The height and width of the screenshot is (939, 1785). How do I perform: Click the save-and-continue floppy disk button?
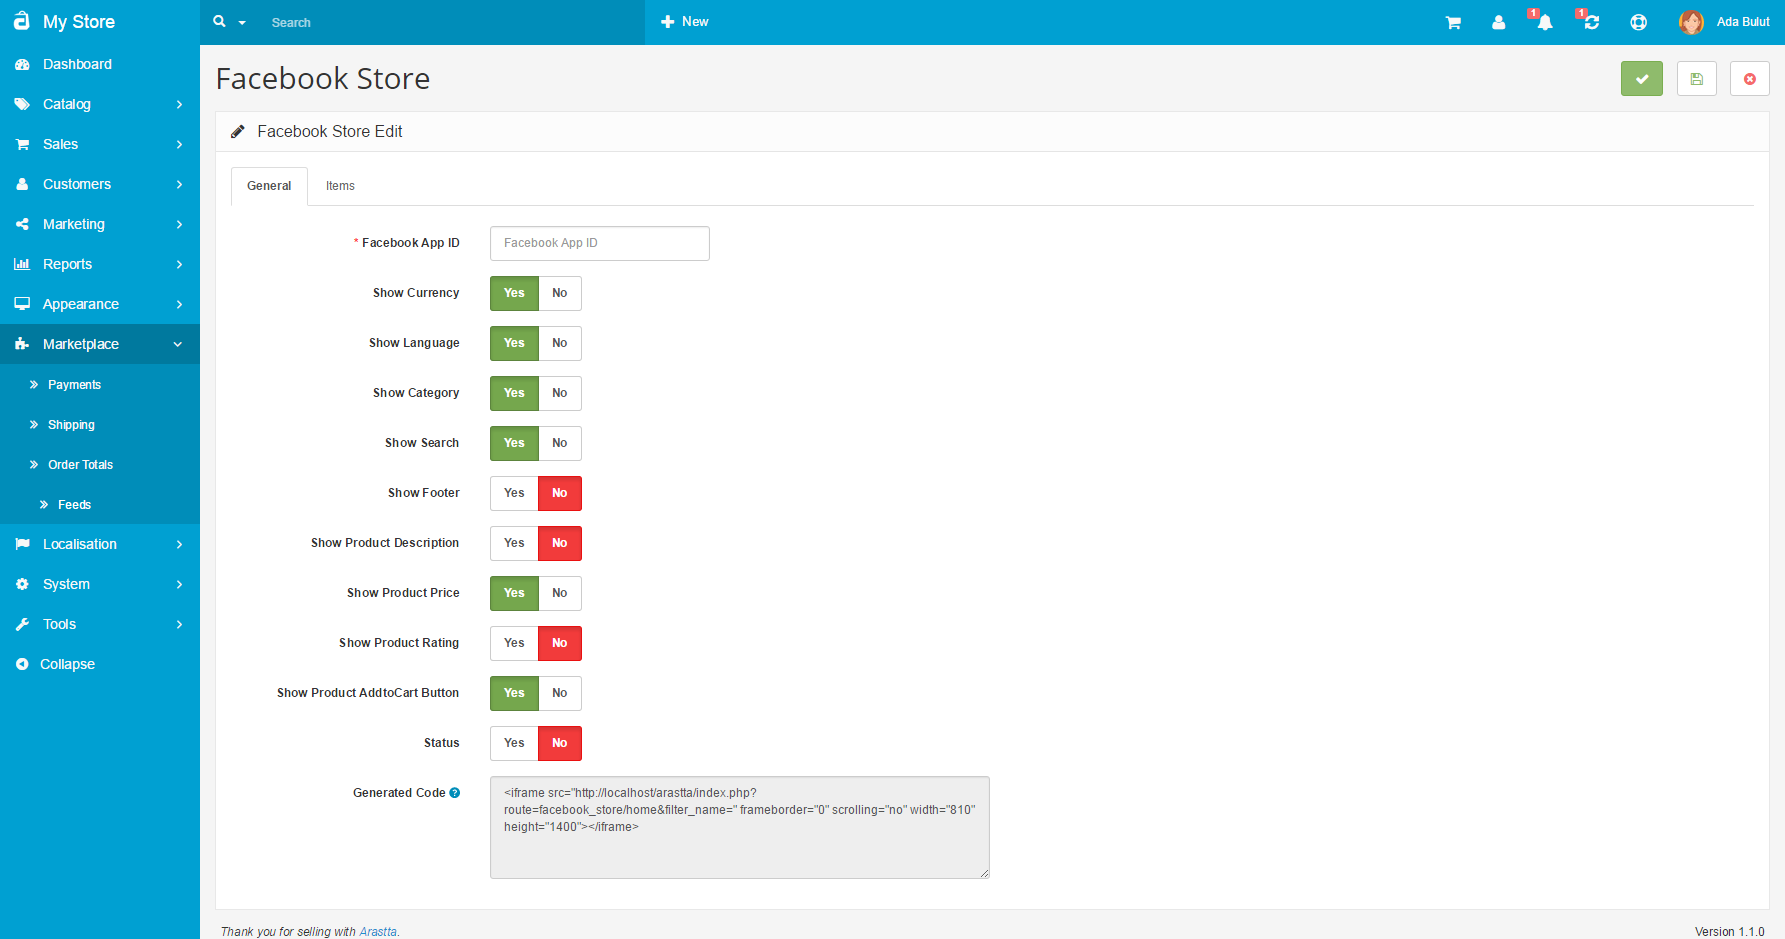(x=1696, y=79)
